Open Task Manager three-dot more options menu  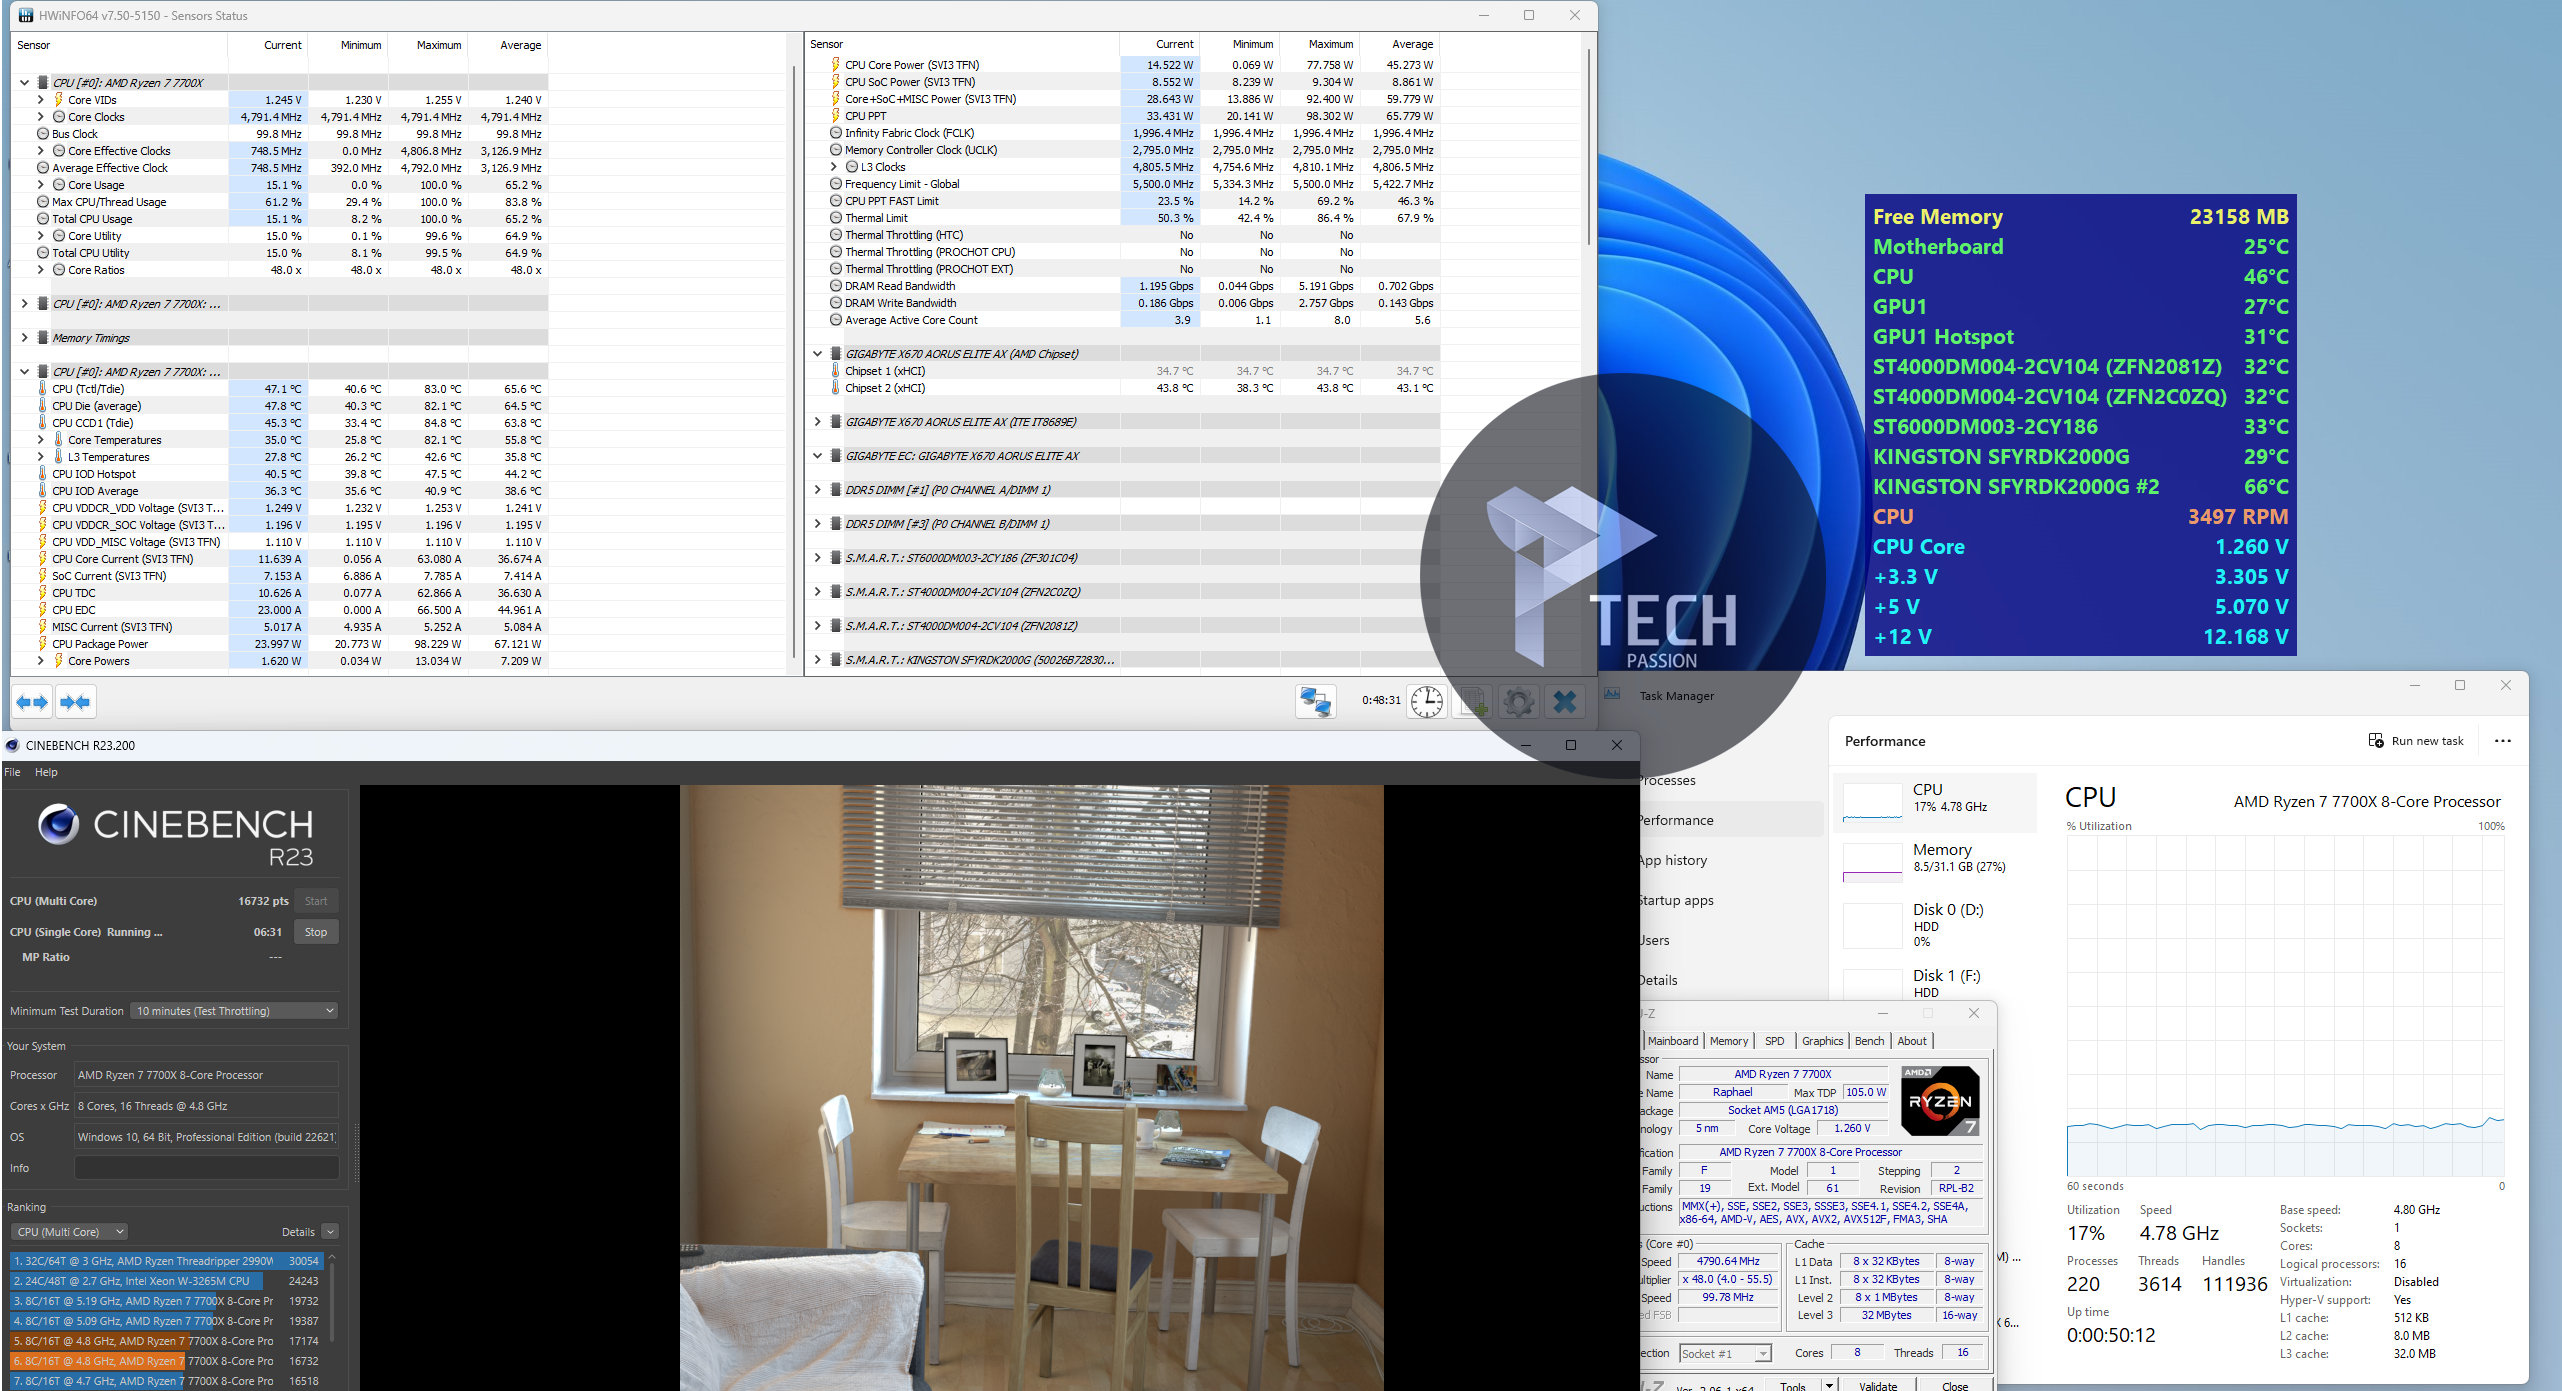[x=2502, y=741]
